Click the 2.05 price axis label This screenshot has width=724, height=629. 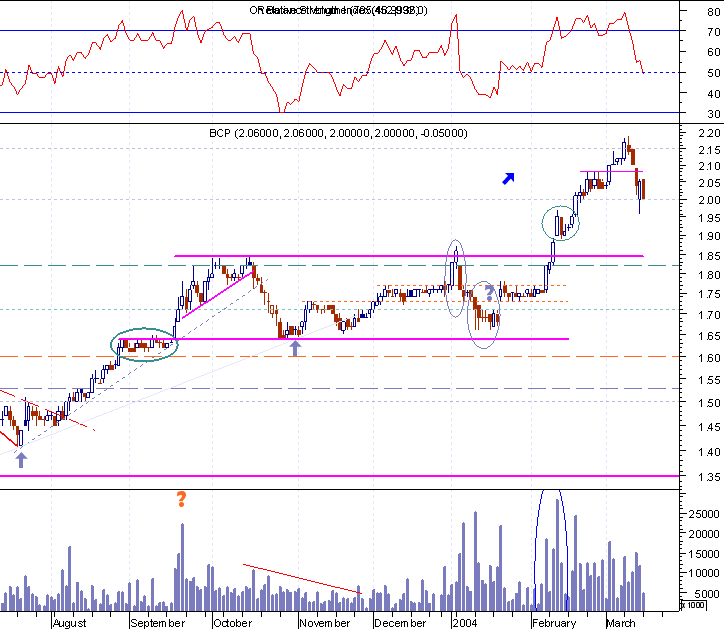point(710,183)
